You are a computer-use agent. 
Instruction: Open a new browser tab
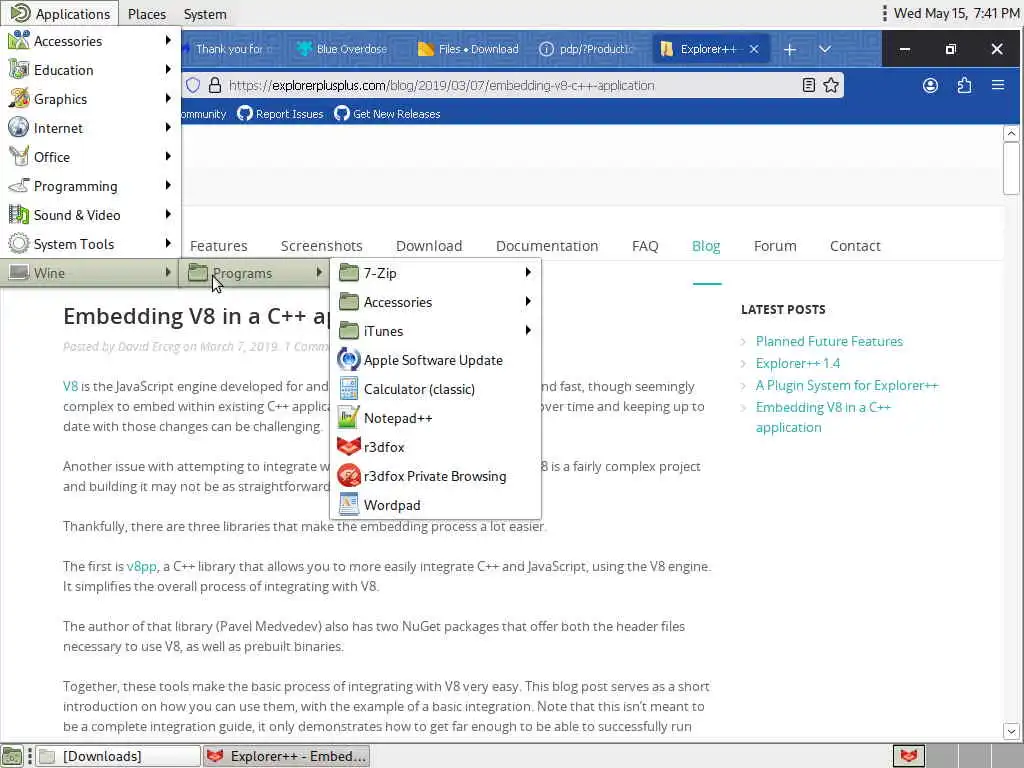790,49
